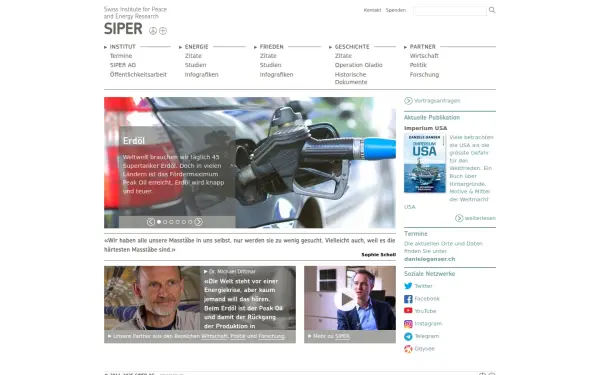
Task: Click the plus circle icon beside SIPER logo
Action: 163,31
